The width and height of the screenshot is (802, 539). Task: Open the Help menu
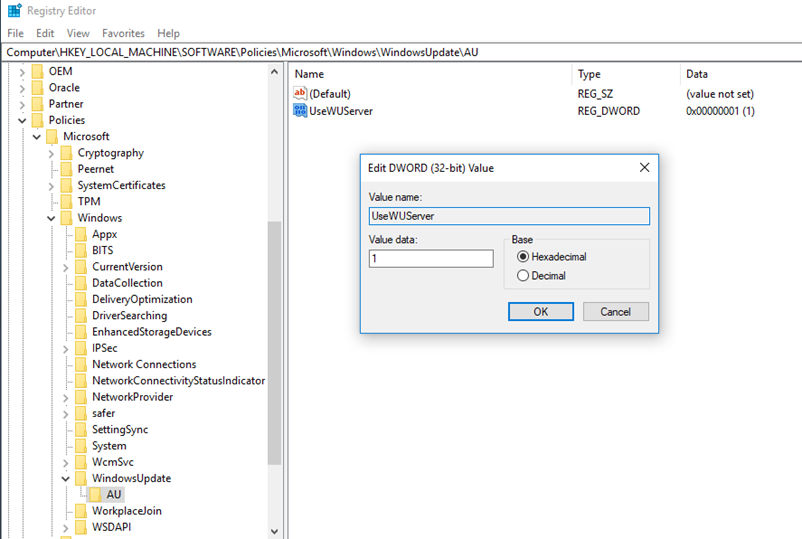[x=168, y=33]
